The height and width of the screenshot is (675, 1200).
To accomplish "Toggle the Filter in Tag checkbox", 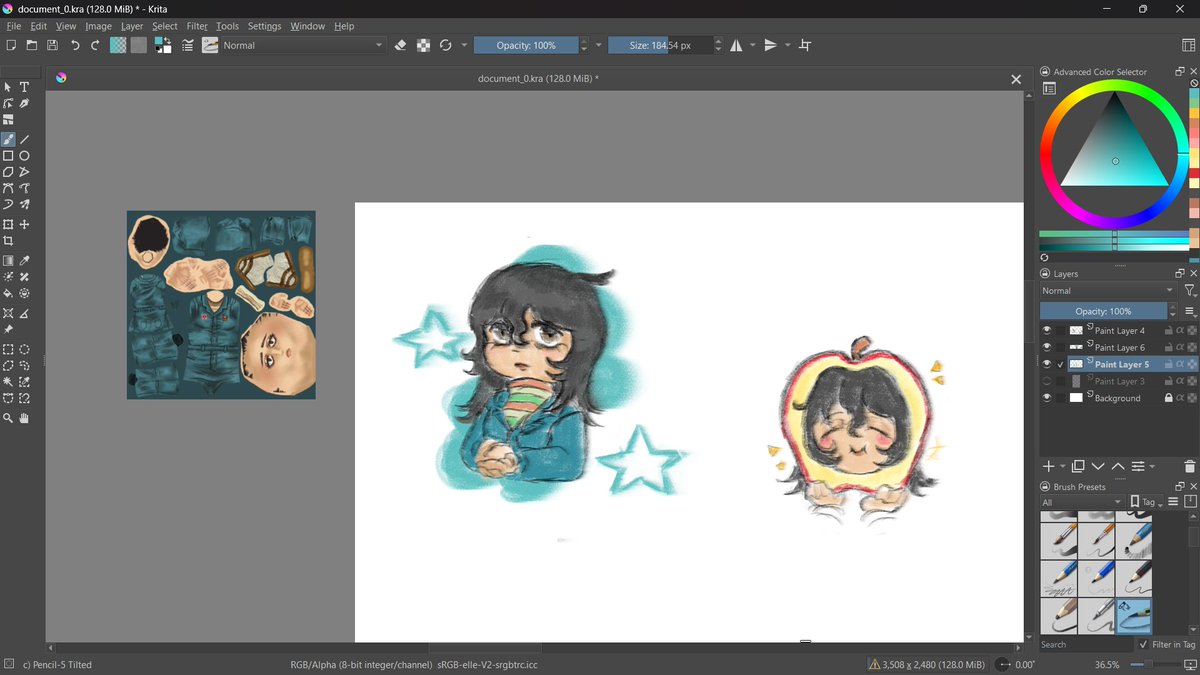I will click(x=1144, y=644).
